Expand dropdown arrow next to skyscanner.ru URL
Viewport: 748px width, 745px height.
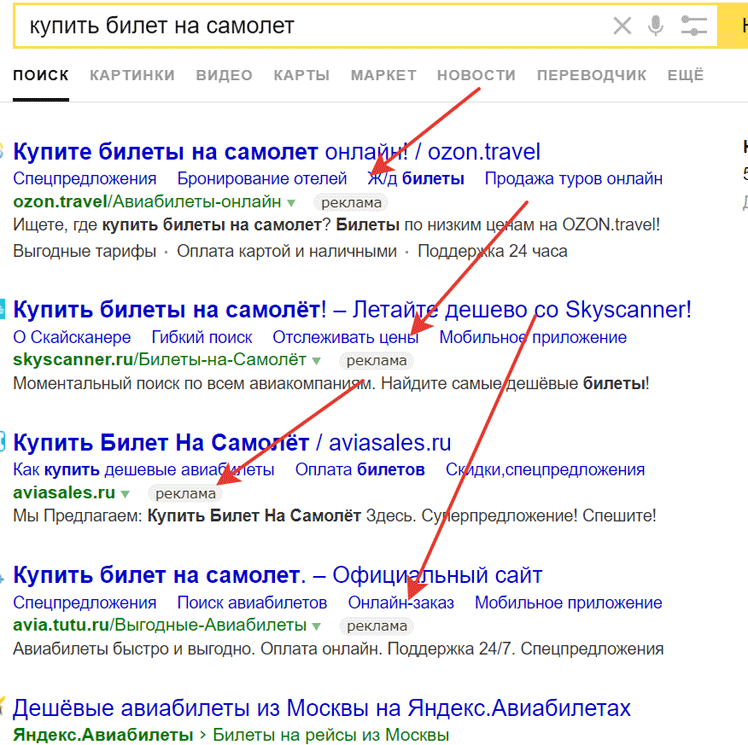click(316, 361)
